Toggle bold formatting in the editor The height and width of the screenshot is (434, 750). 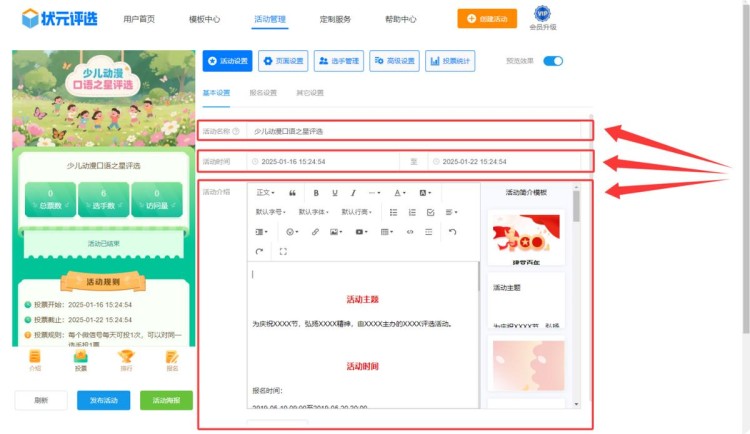coord(316,193)
